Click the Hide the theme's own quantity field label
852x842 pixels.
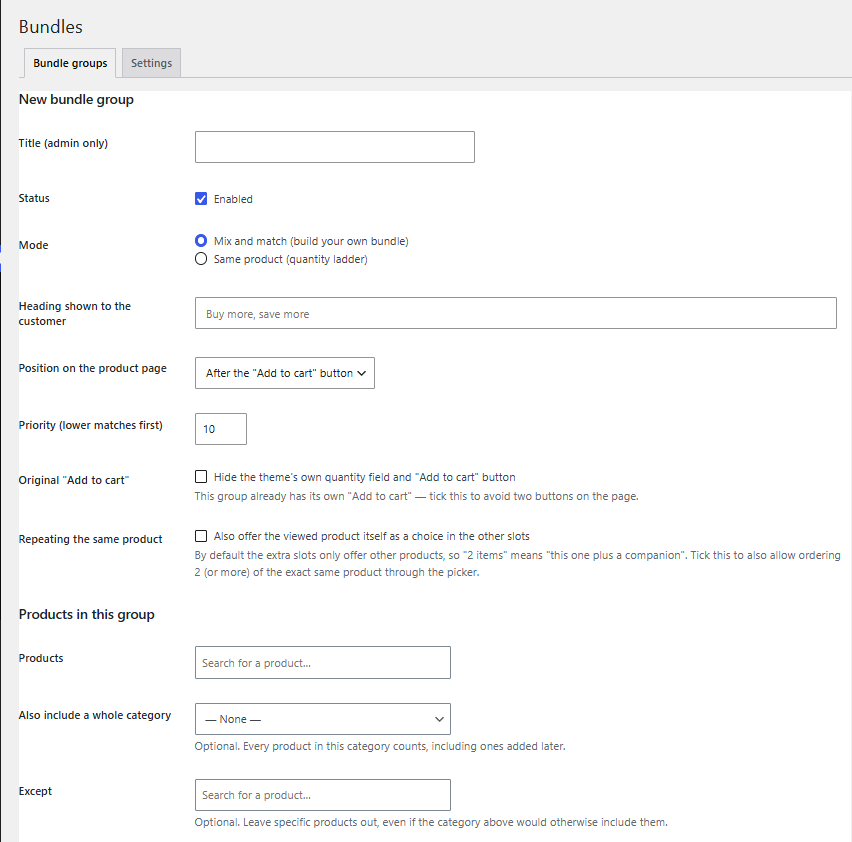pyautogui.click(x=365, y=477)
